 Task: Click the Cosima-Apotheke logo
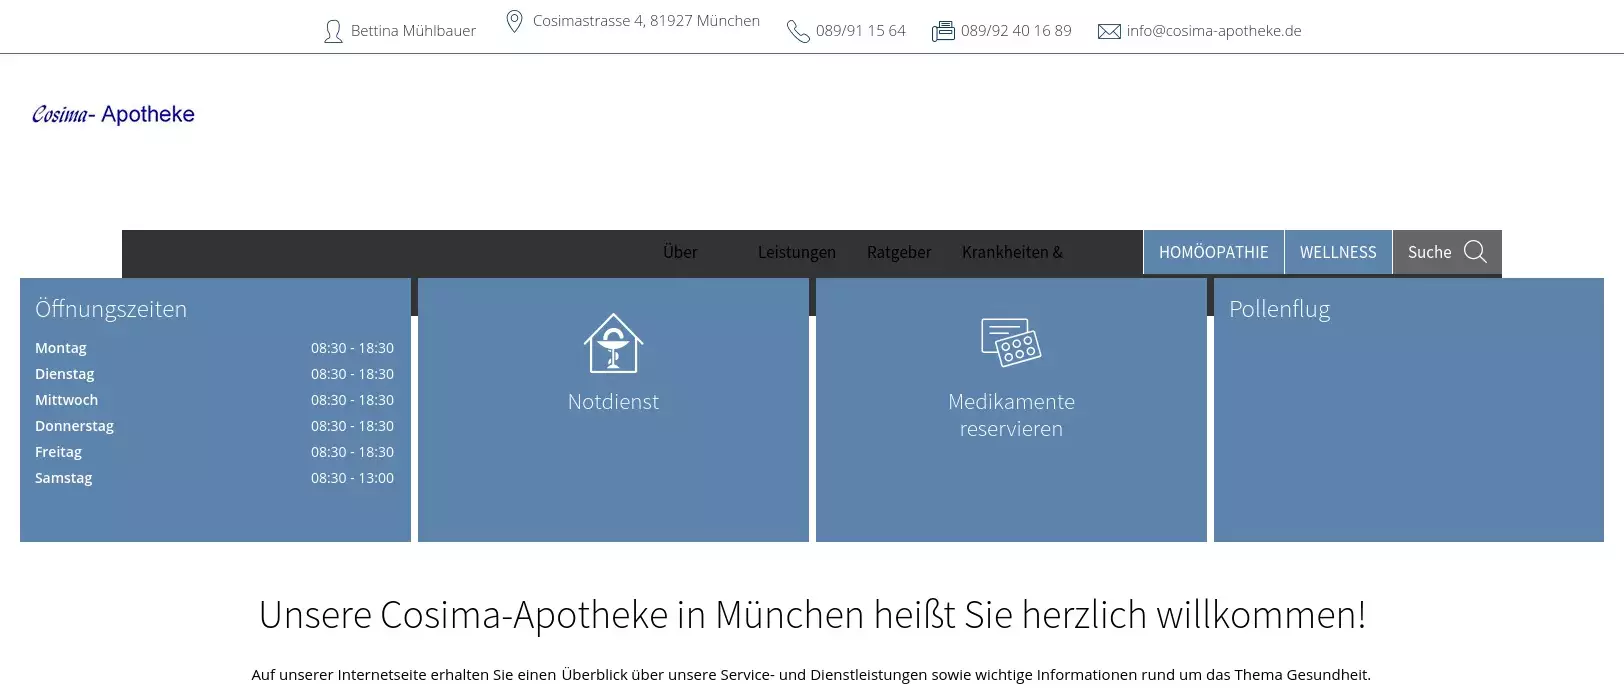[x=113, y=115]
